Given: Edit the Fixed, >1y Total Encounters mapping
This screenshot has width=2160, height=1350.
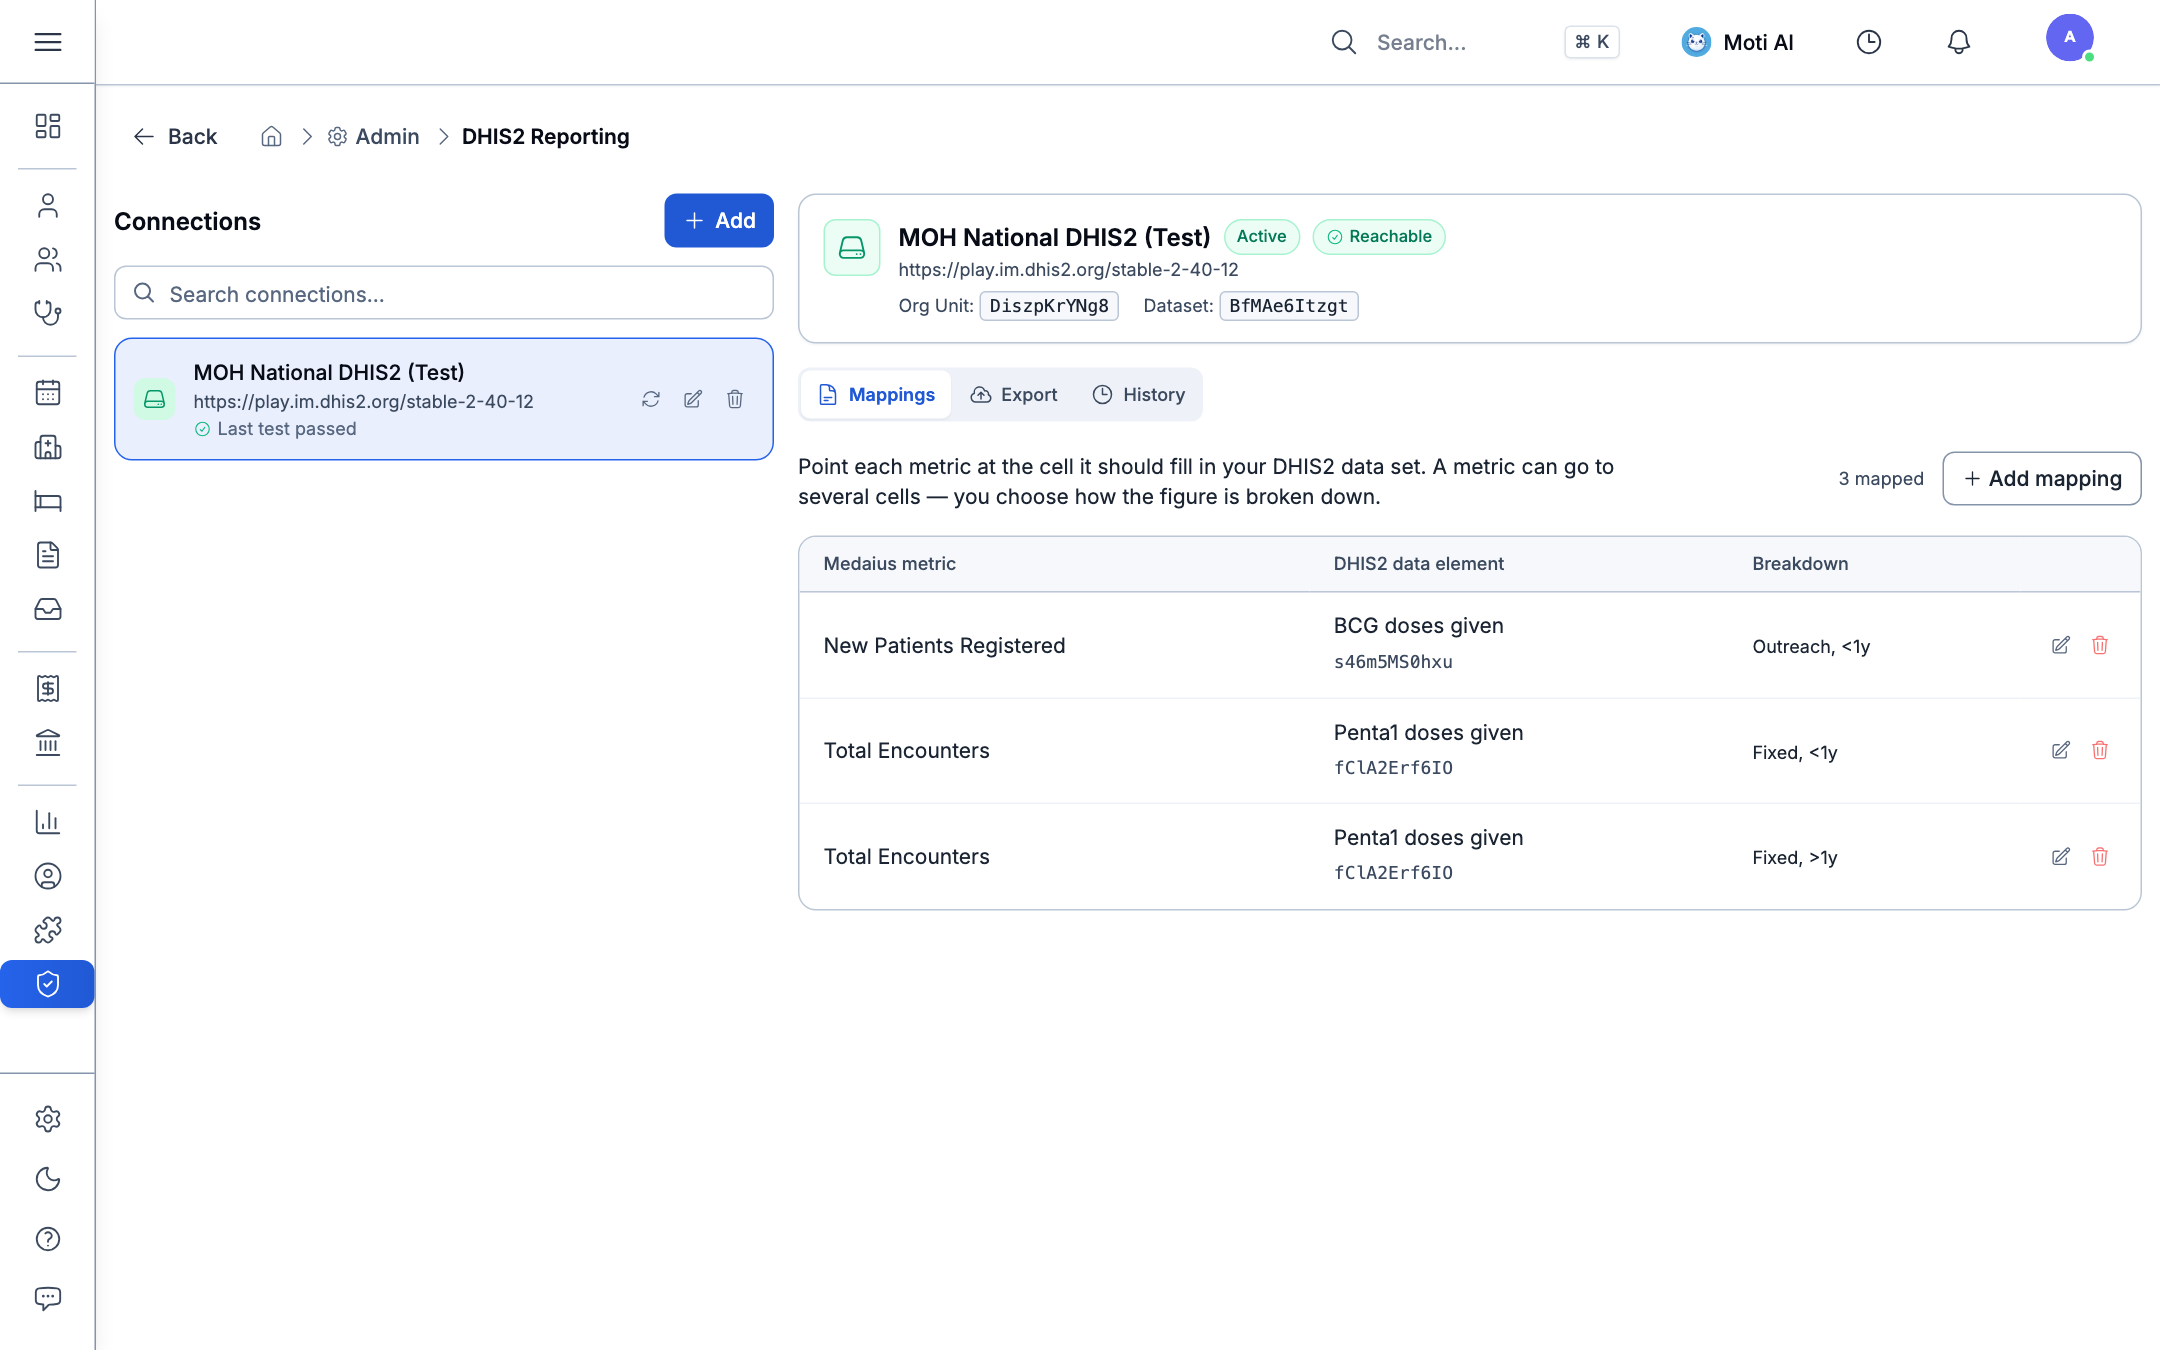Looking at the screenshot, I should tap(2060, 856).
